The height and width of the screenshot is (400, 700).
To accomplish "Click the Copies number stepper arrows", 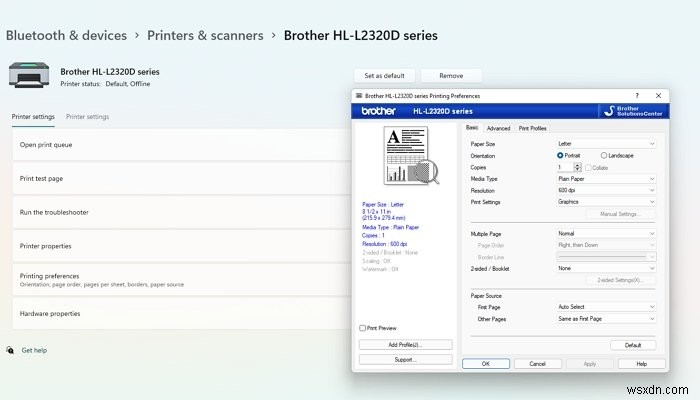I will tap(577, 167).
